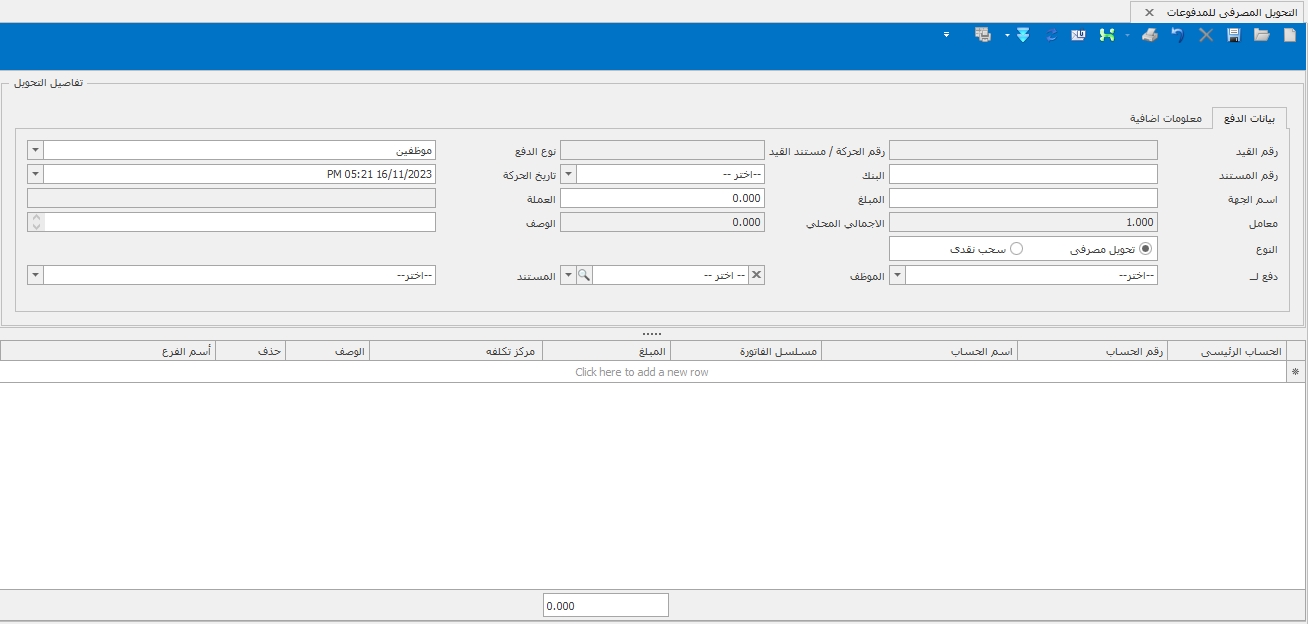1308x624 pixels.
Task: Click the Open folder icon in toolbar
Action: pos(1262,35)
